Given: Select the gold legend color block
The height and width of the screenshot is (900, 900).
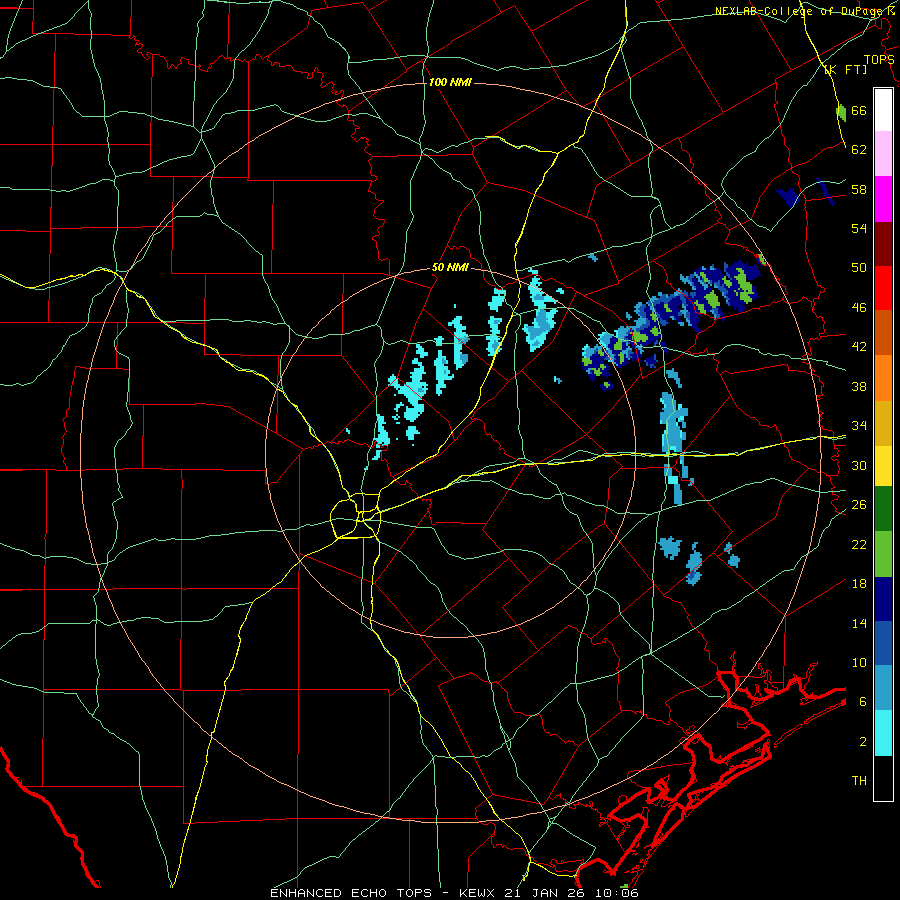Looking at the screenshot, I should tap(883, 422).
